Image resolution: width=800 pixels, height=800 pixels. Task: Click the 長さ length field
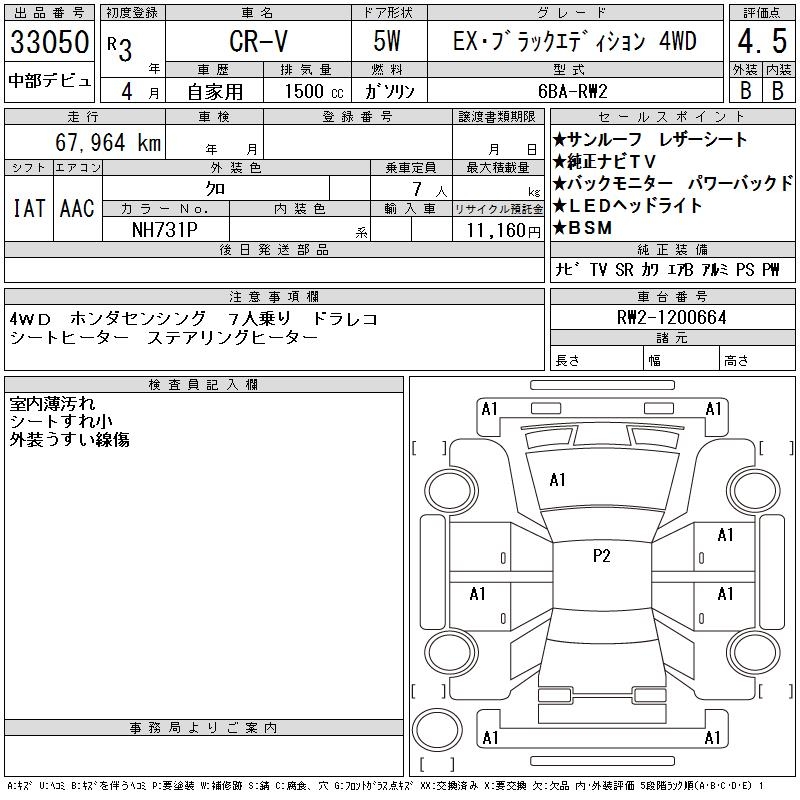click(597, 360)
